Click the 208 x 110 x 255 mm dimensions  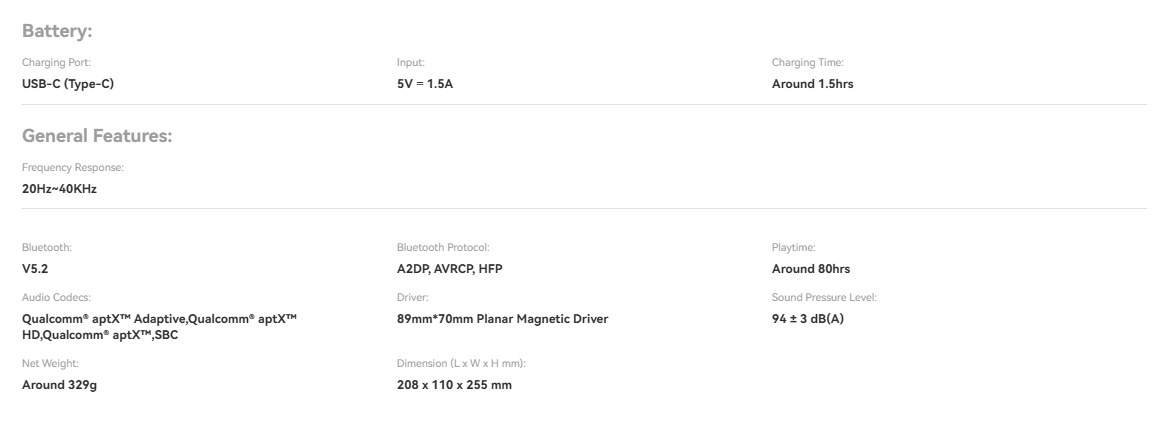coord(454,385)
